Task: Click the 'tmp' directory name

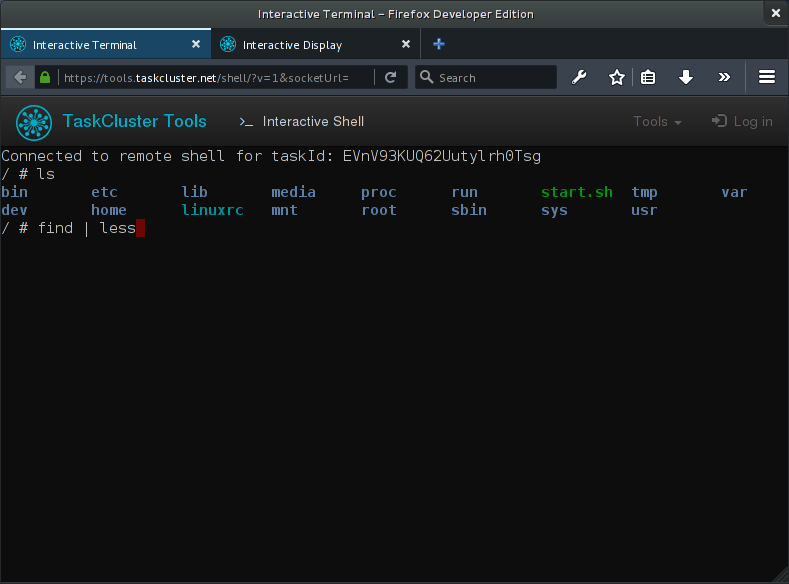Action: tap(644, 192)
